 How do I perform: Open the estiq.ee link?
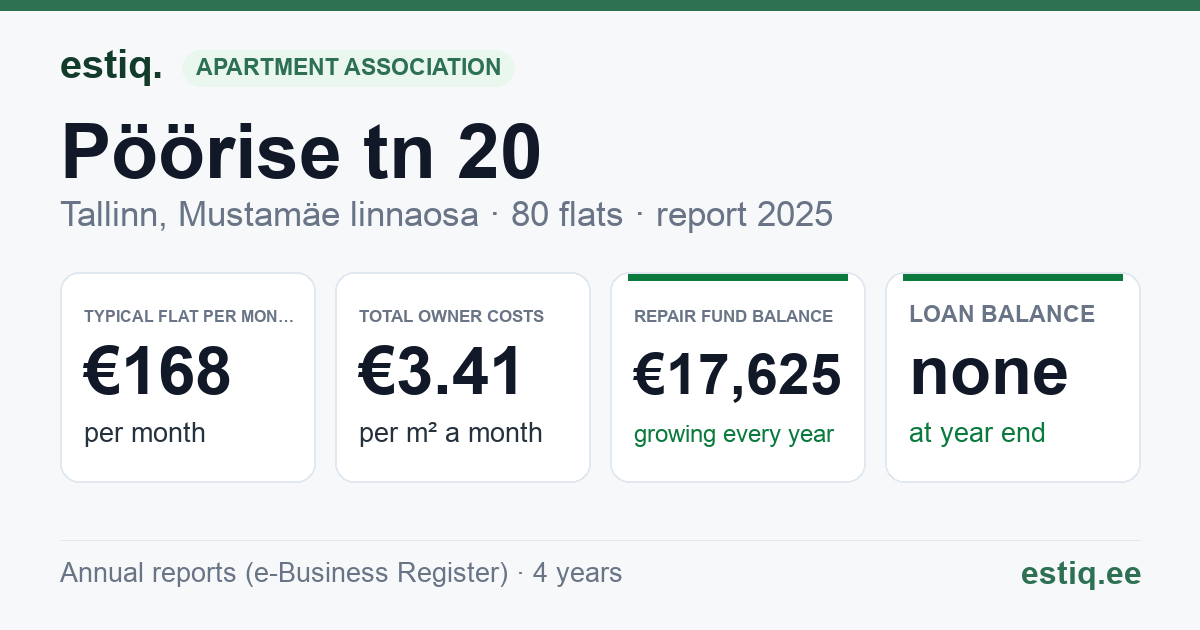coord(1081,574)
